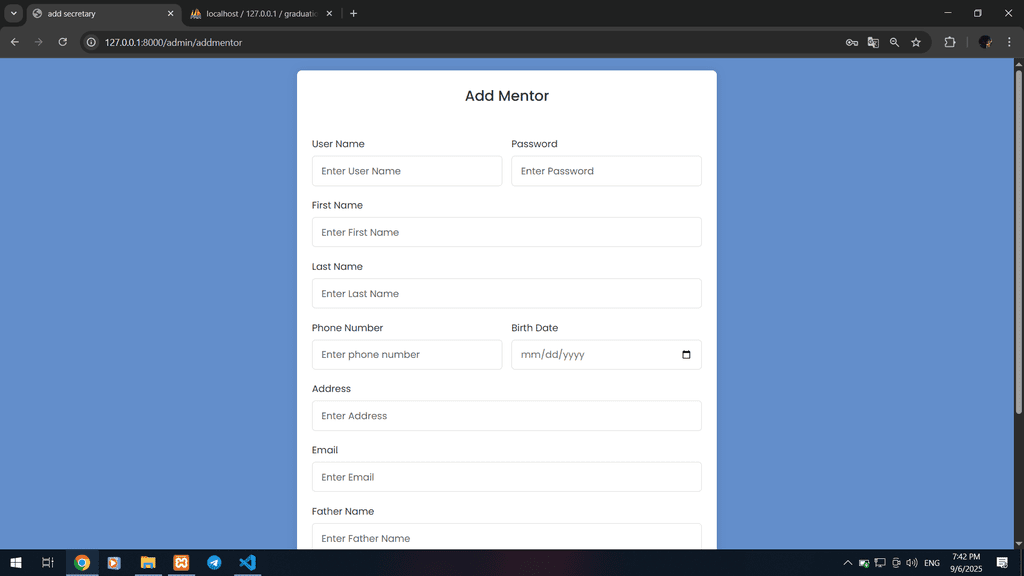The height and width of the screenshot is (576, 1024).
Task: Open the Extensions puzzle icon
Action: coord(949,42)
